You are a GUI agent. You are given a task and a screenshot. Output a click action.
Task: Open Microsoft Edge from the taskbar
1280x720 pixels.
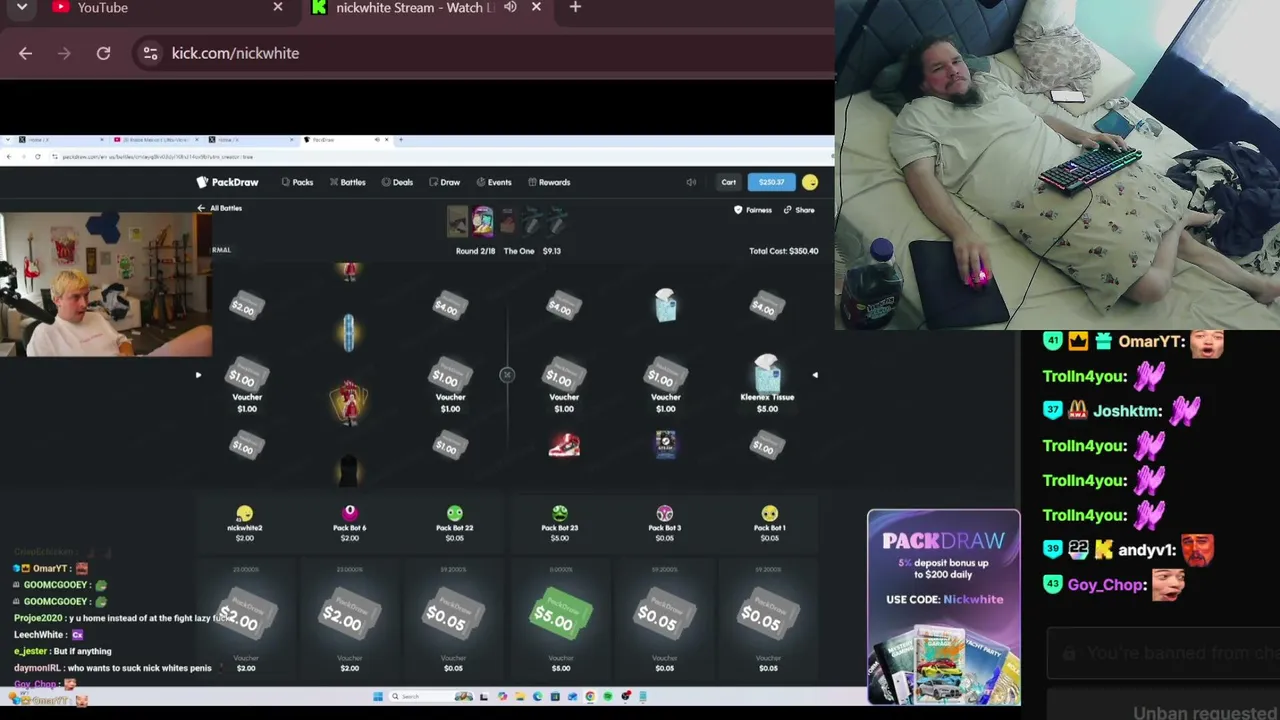[537, 697]
